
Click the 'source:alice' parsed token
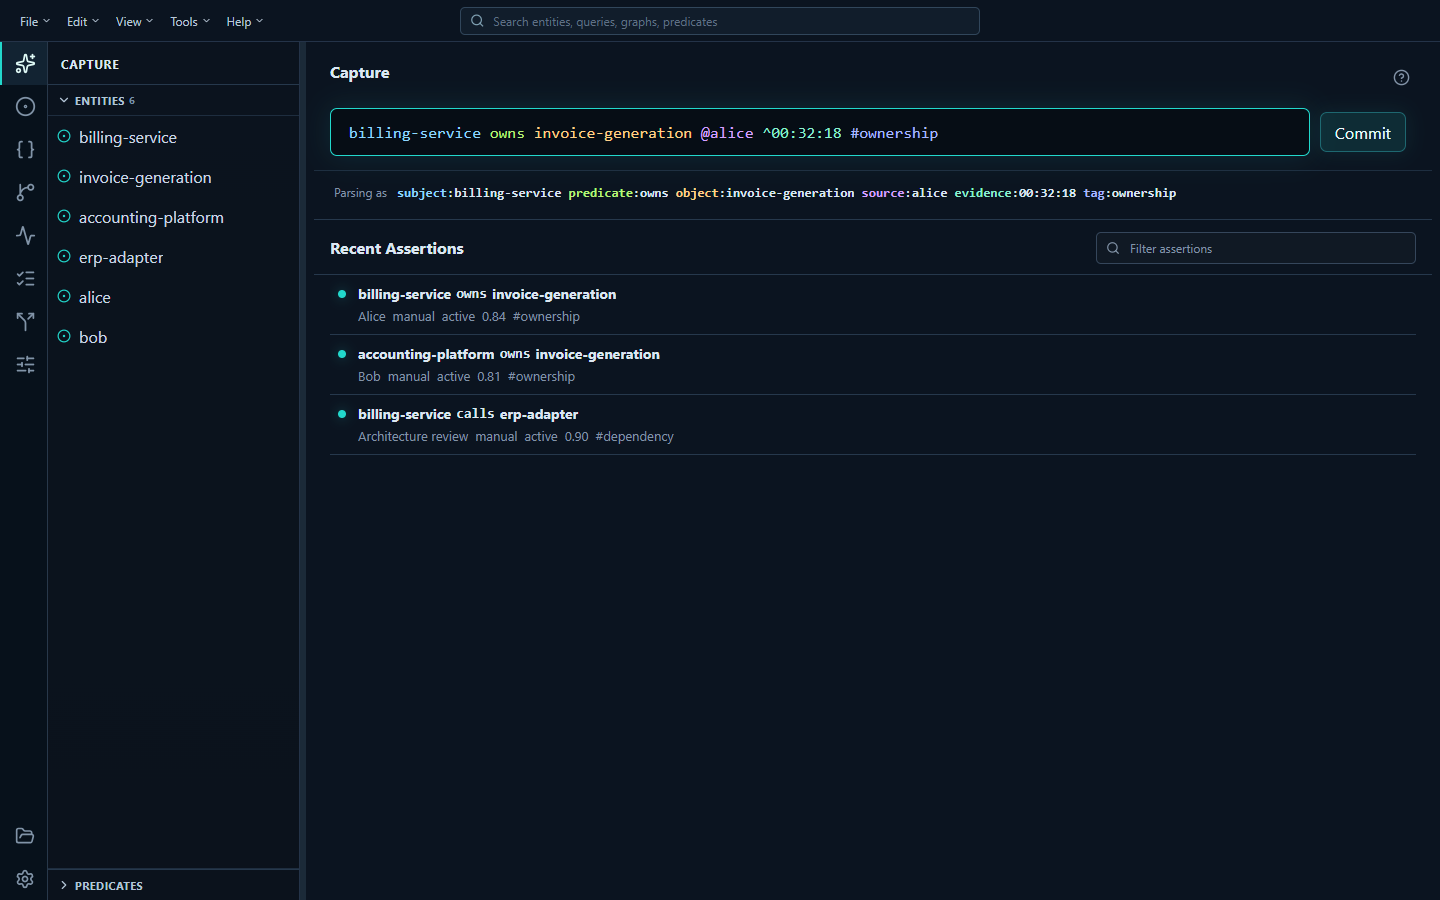click(x=904, y=193)
